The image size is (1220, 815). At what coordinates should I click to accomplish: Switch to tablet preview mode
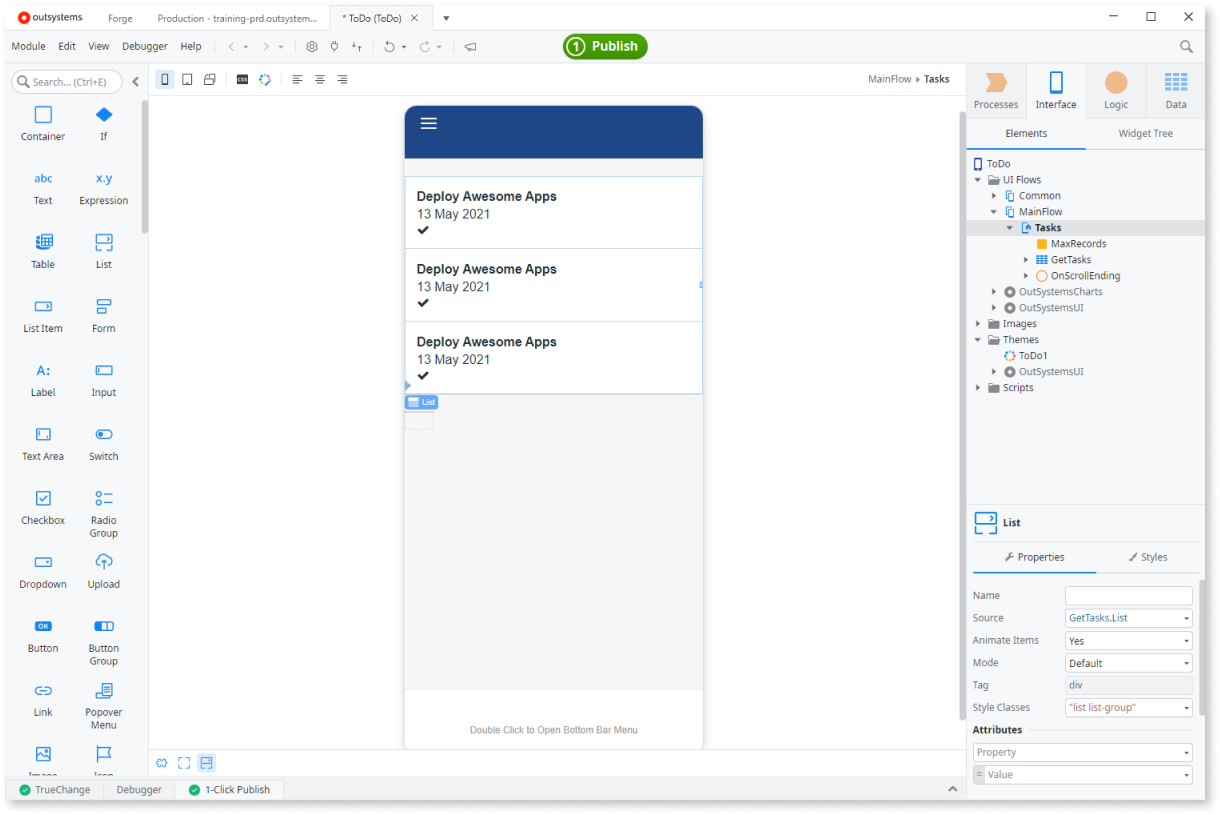187,79
